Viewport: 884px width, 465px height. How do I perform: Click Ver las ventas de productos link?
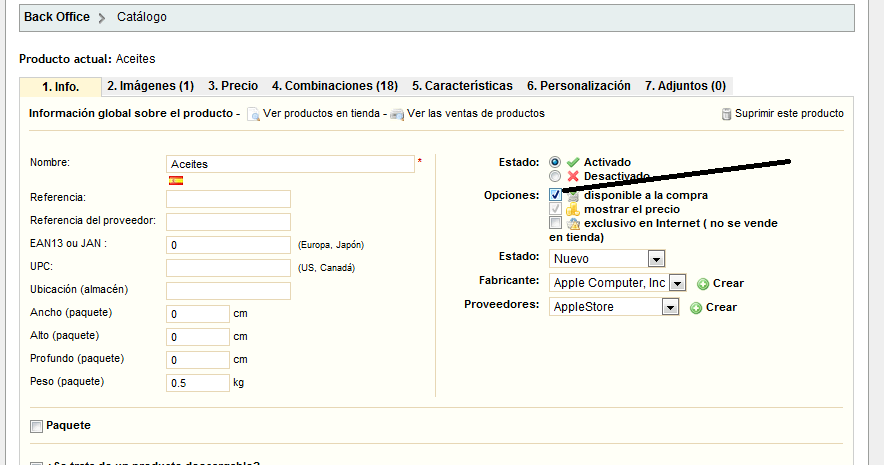[476, 113]
